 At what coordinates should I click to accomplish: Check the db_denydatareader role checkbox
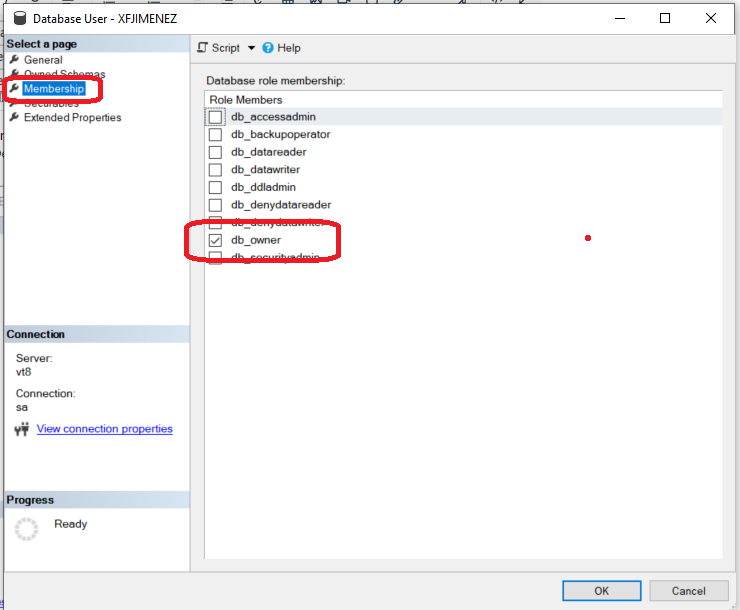click(x=215, y=205)
